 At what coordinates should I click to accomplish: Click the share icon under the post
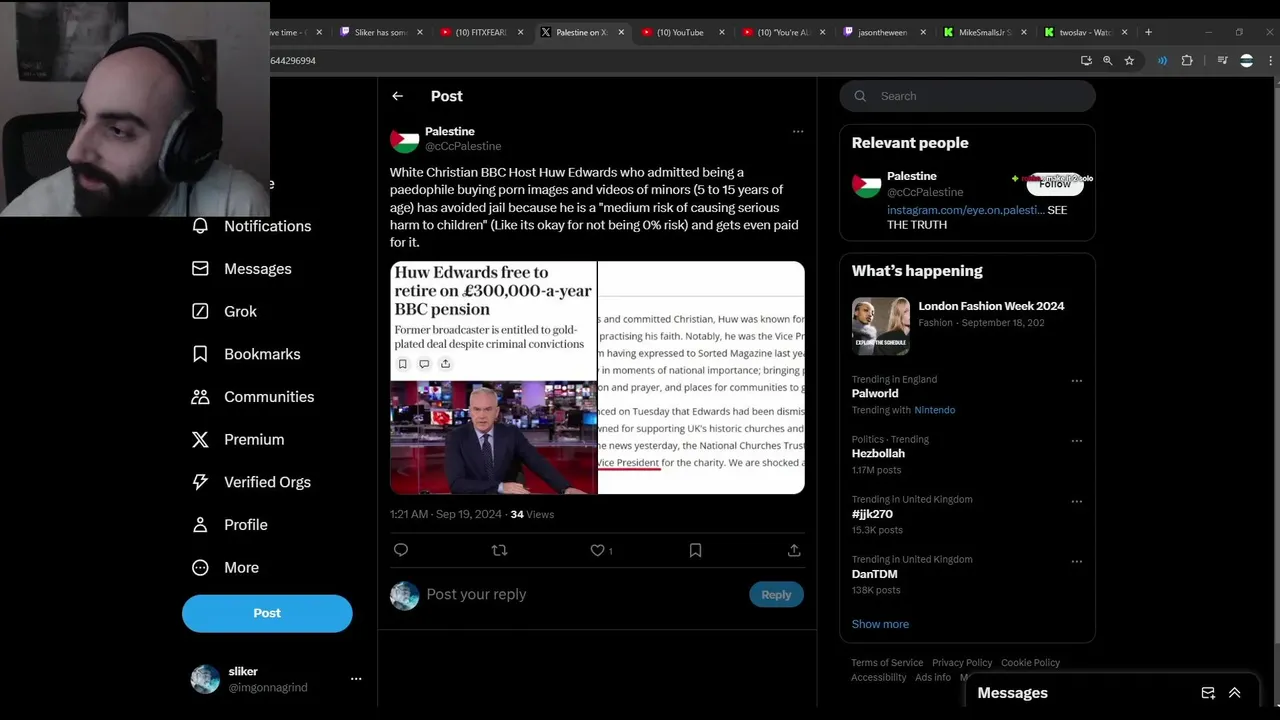click(794, 550)
